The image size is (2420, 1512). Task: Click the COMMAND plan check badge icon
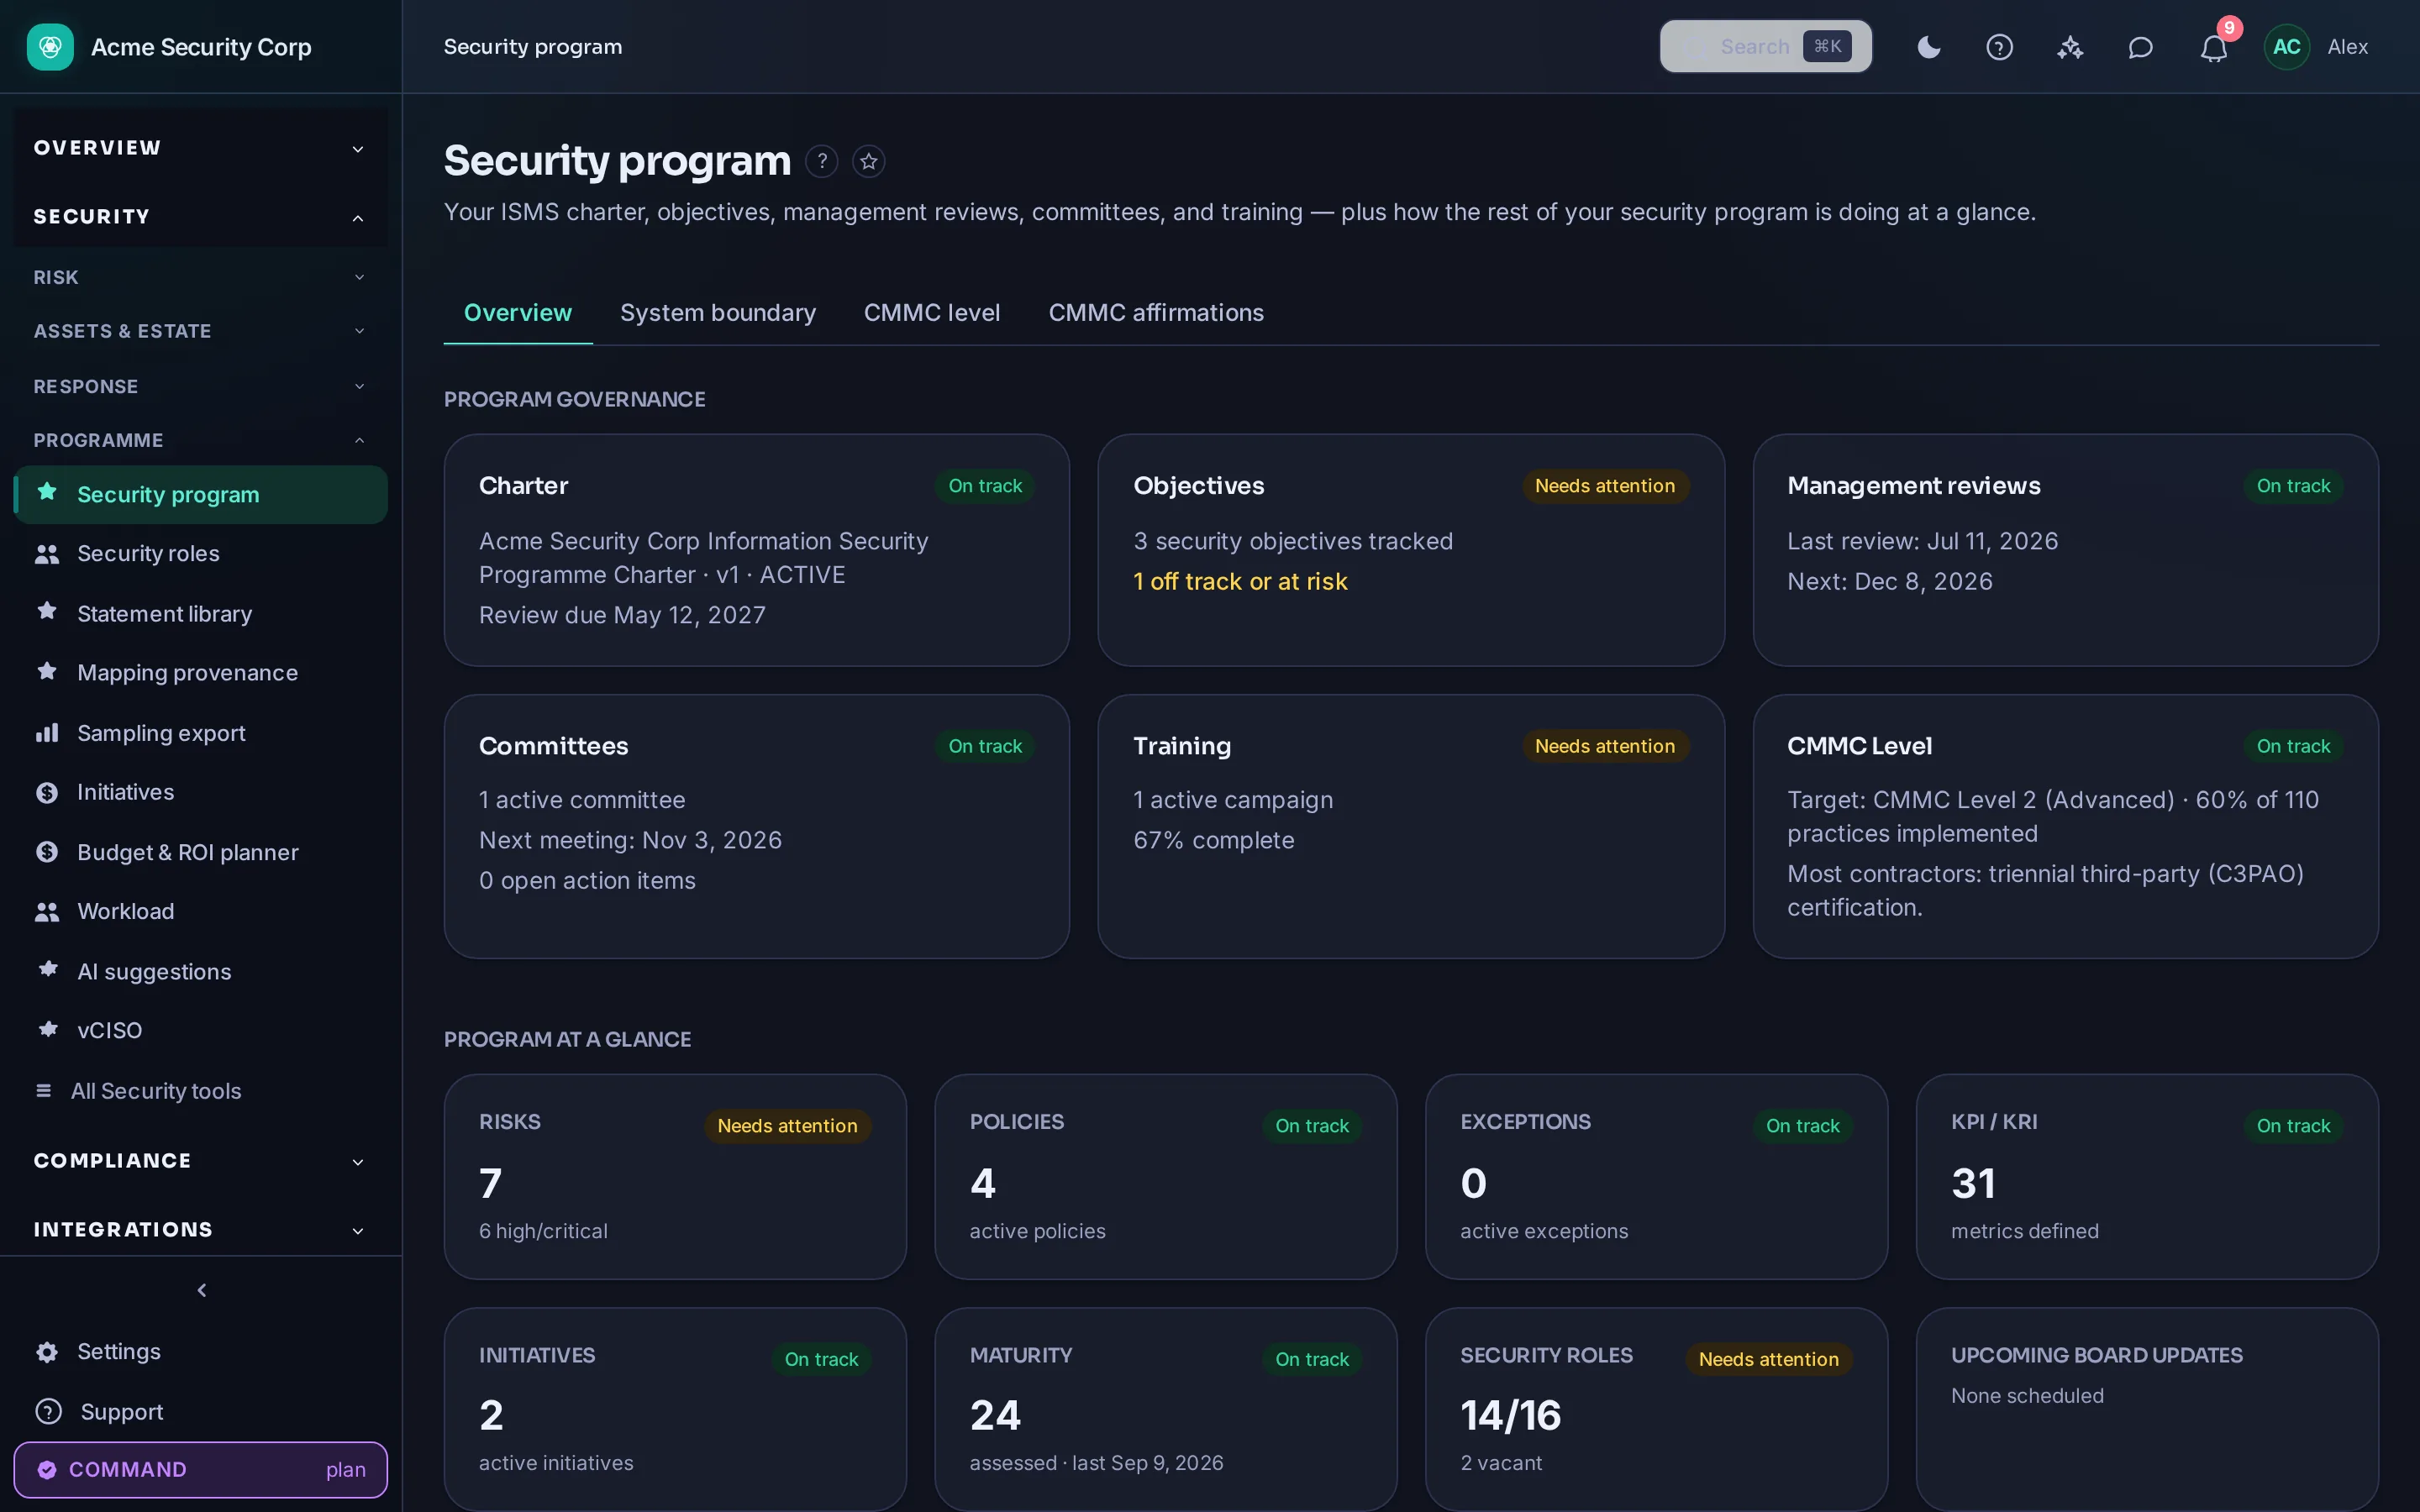(46, 1469)
